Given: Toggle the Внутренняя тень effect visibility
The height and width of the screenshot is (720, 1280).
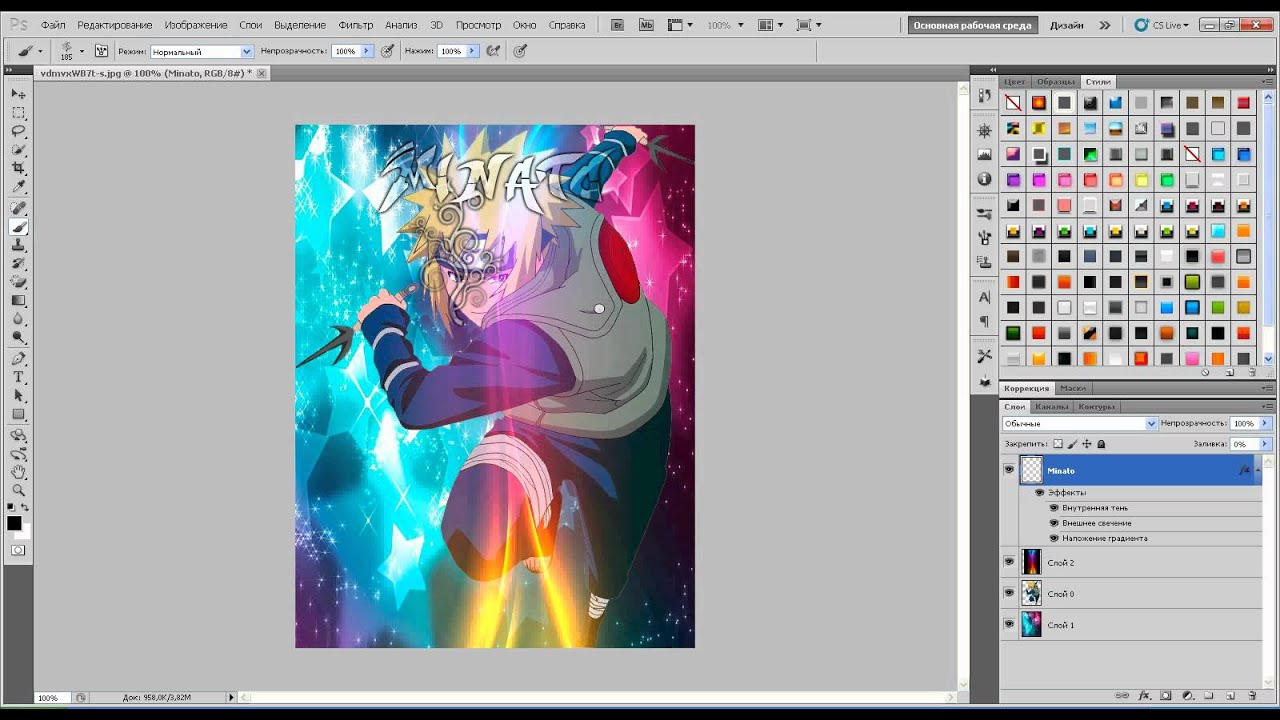Looking at the screenshot, I should pos(1054,508).
